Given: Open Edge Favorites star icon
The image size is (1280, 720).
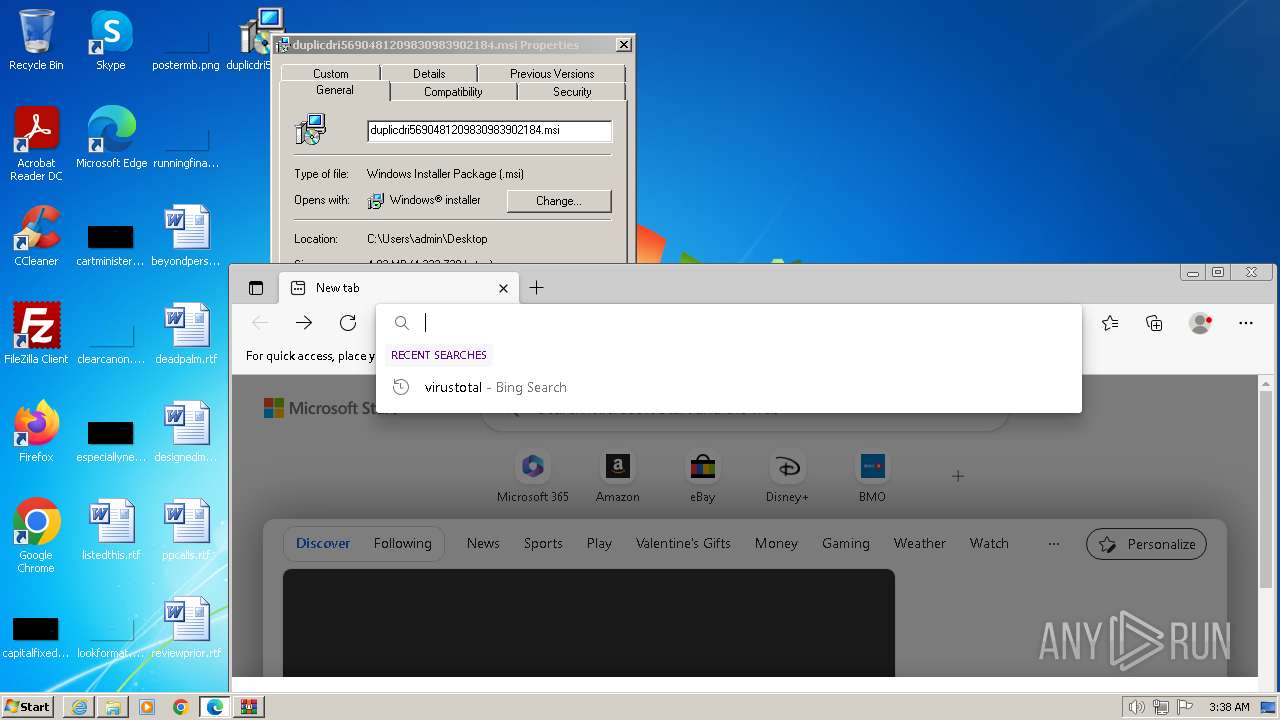Looking at the screenshot, I should tap(1110, 323).
